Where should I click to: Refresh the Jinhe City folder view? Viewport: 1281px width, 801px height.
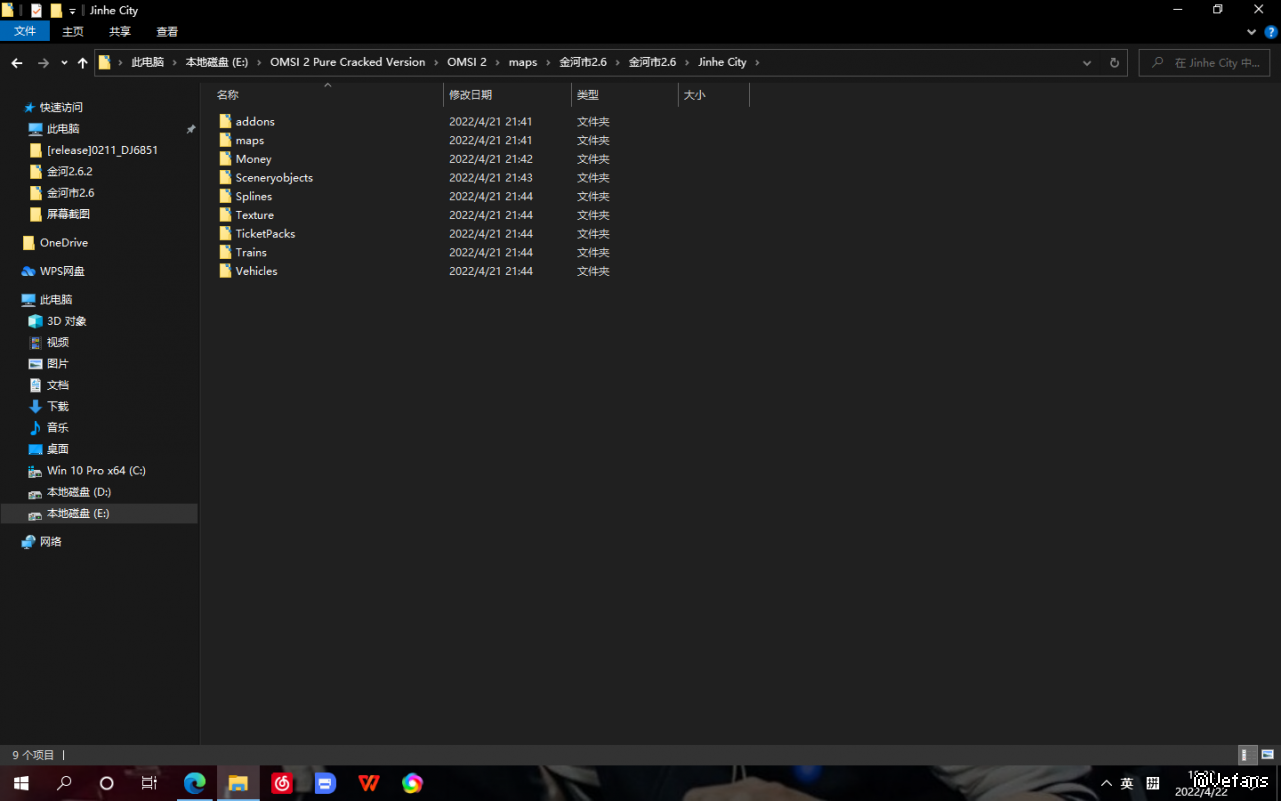click(1114, 63)
